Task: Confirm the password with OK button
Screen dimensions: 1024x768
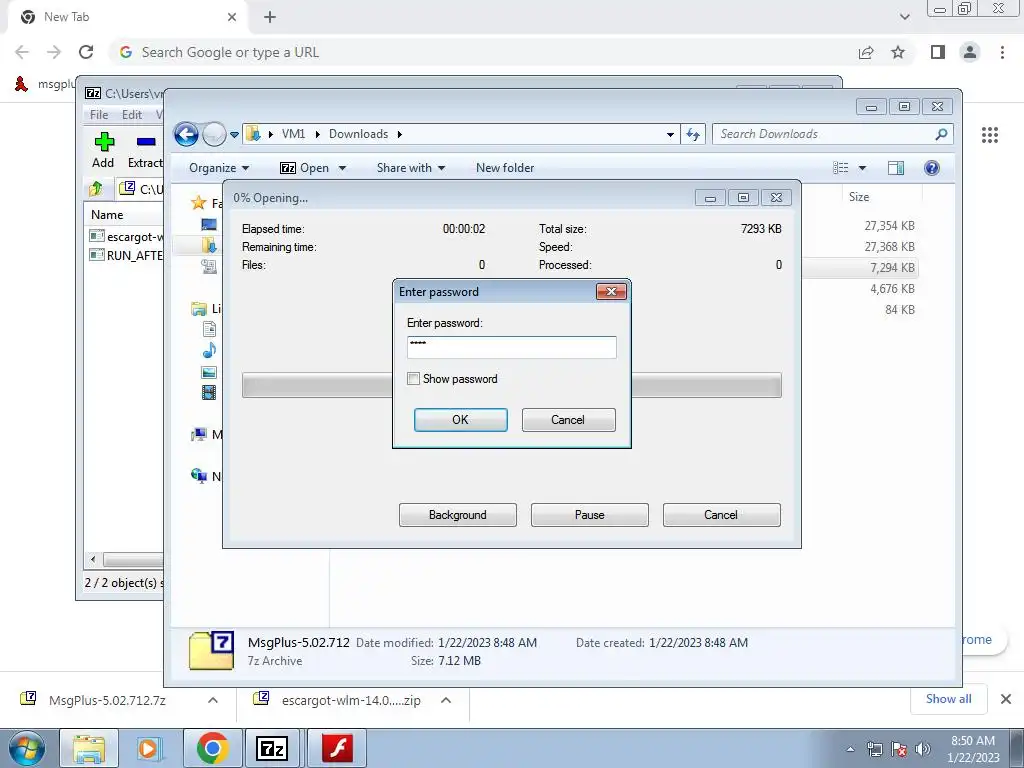Action: coord(460,420)
